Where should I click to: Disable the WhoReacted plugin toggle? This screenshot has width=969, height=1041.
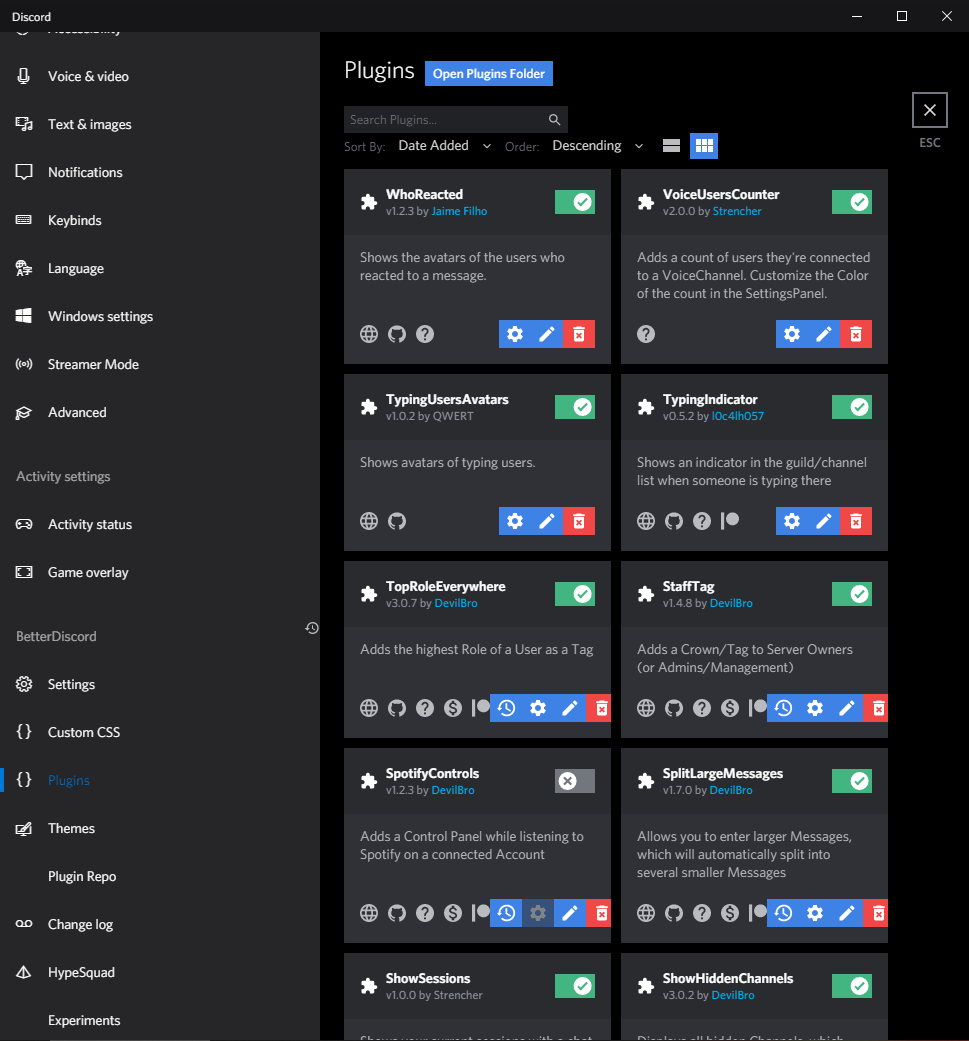coord(575,202)
